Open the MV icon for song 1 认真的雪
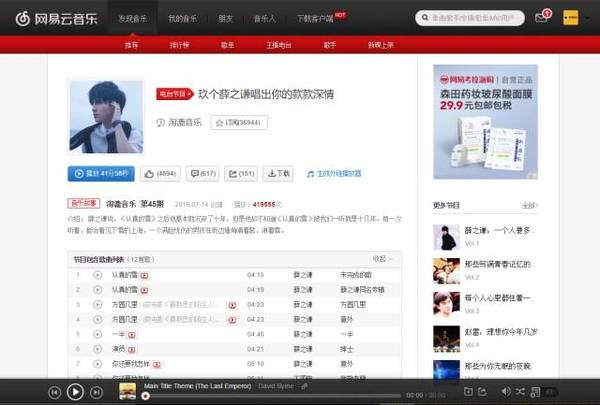The height and width of the screenshot is (405, 600). [x=144, y=275]
